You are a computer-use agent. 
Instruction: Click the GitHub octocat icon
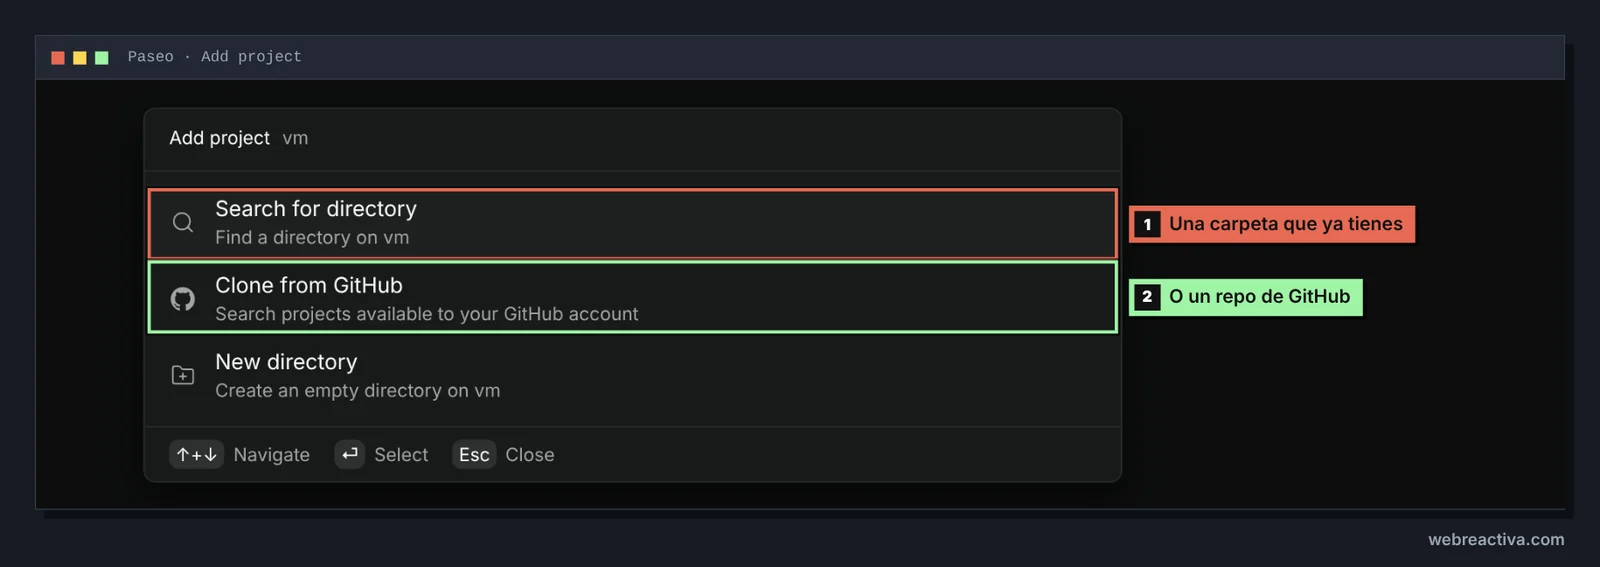tap(182, 298)
